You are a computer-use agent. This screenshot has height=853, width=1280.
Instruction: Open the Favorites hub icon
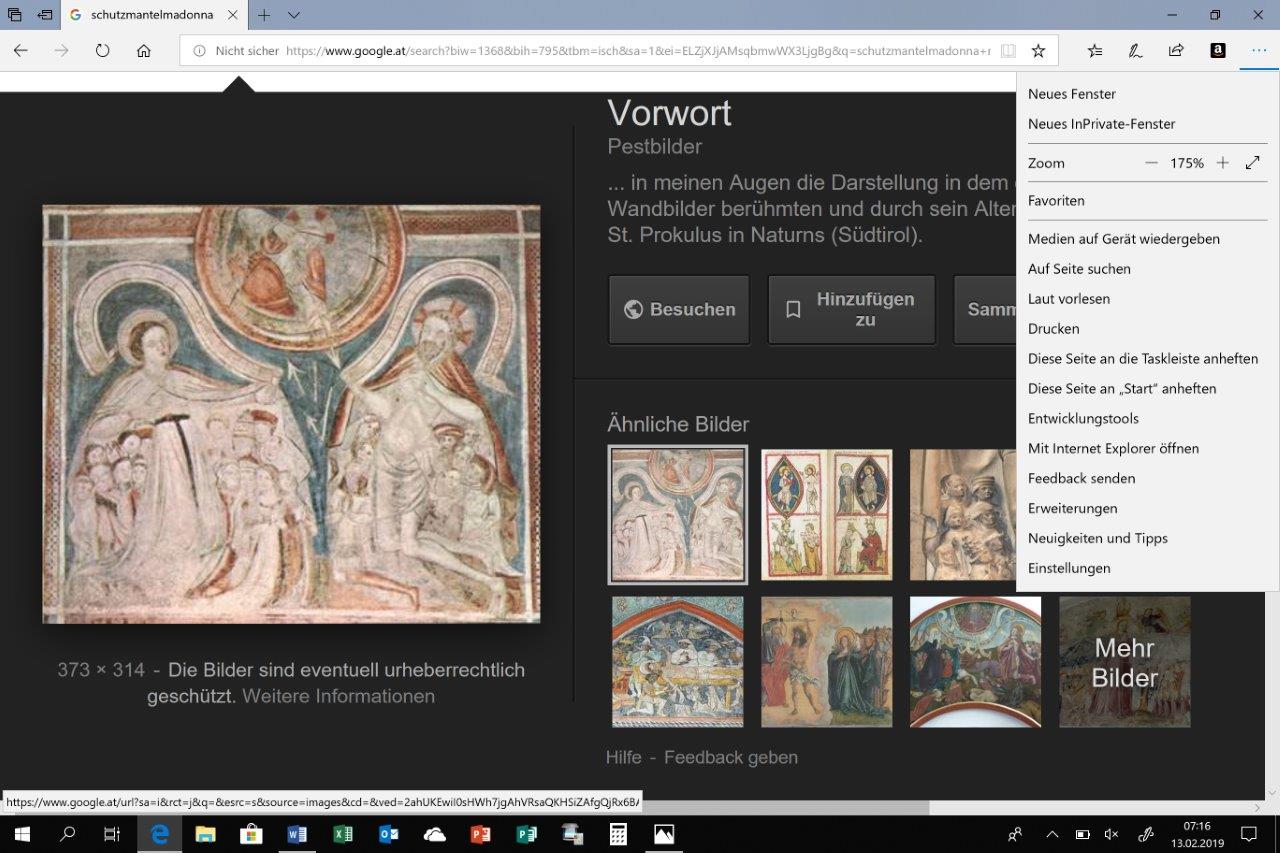1095,51
